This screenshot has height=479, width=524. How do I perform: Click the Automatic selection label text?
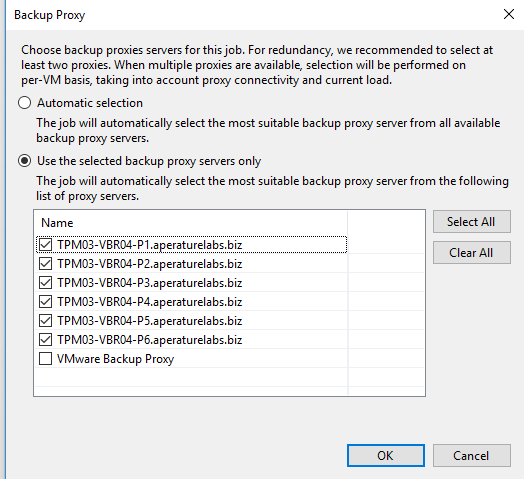click(90, 103)
